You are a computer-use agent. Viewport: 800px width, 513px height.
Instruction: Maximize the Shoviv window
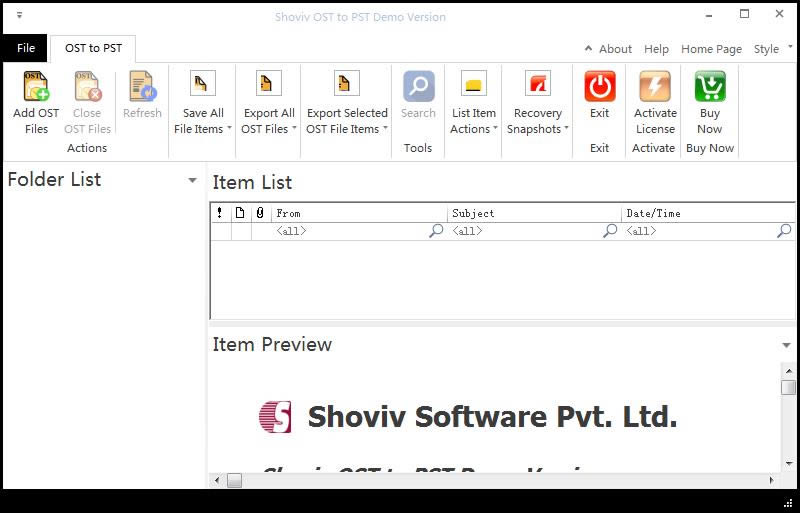[x=744, y=14]
